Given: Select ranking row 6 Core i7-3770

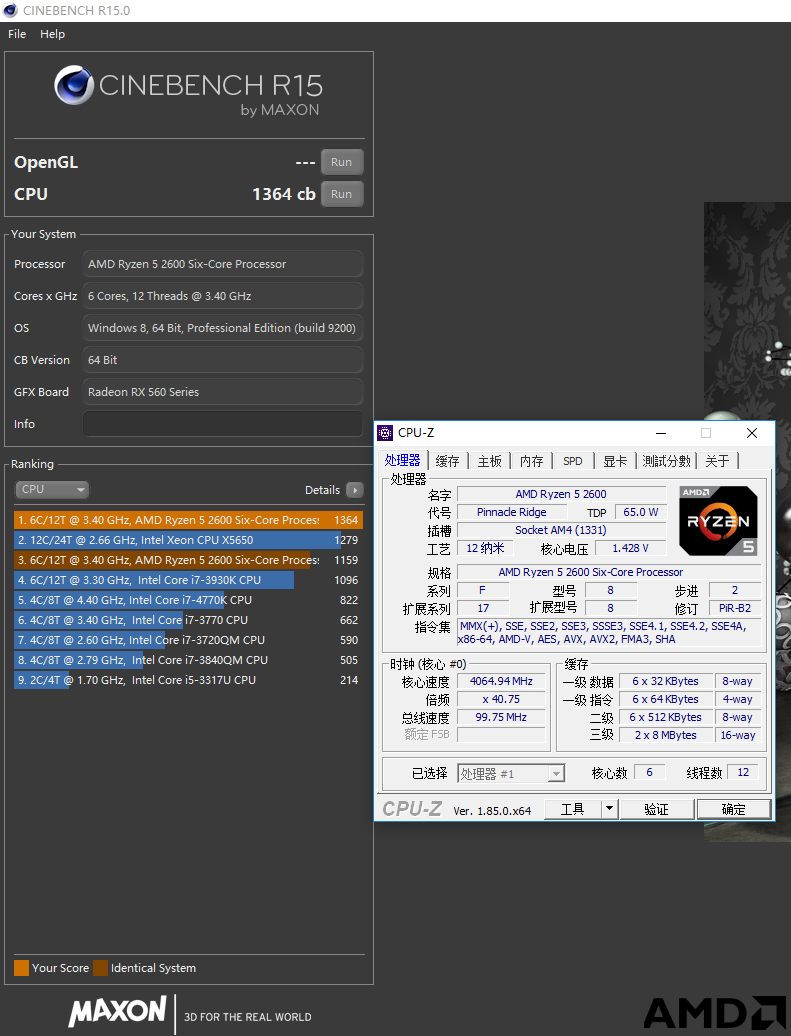Looking at the screenshot, I should click(188, 620).
